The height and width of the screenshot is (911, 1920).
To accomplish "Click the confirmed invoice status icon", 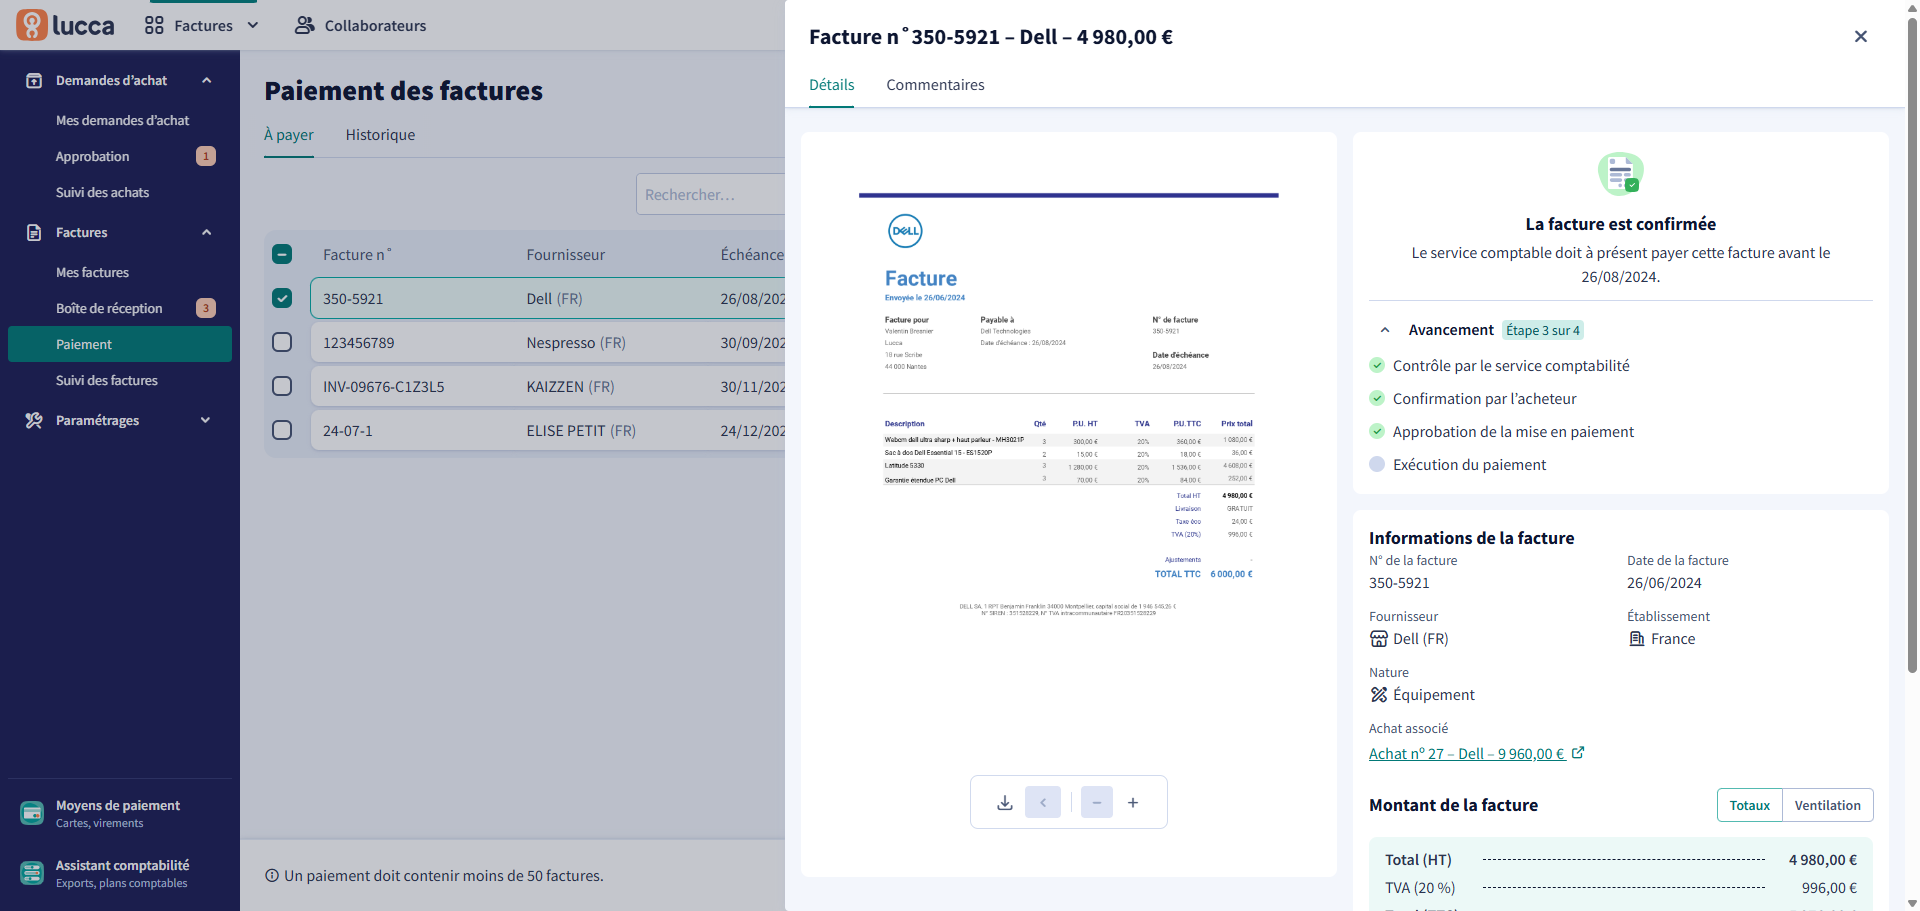I will tap(1621, 173).
